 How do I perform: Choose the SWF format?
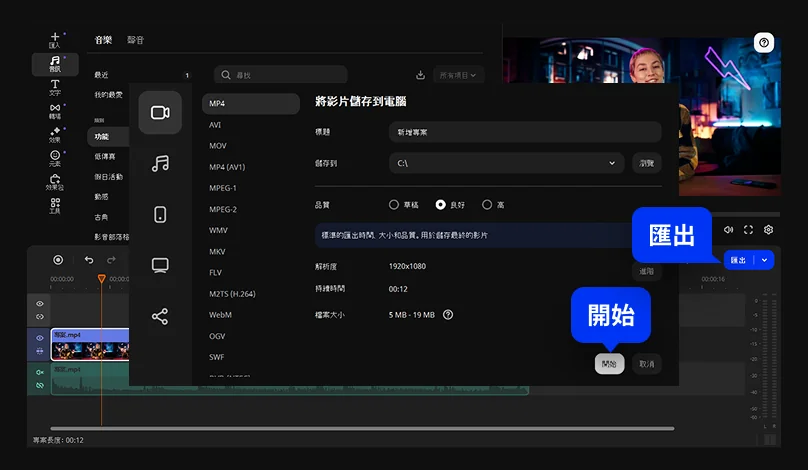(216, 357)
